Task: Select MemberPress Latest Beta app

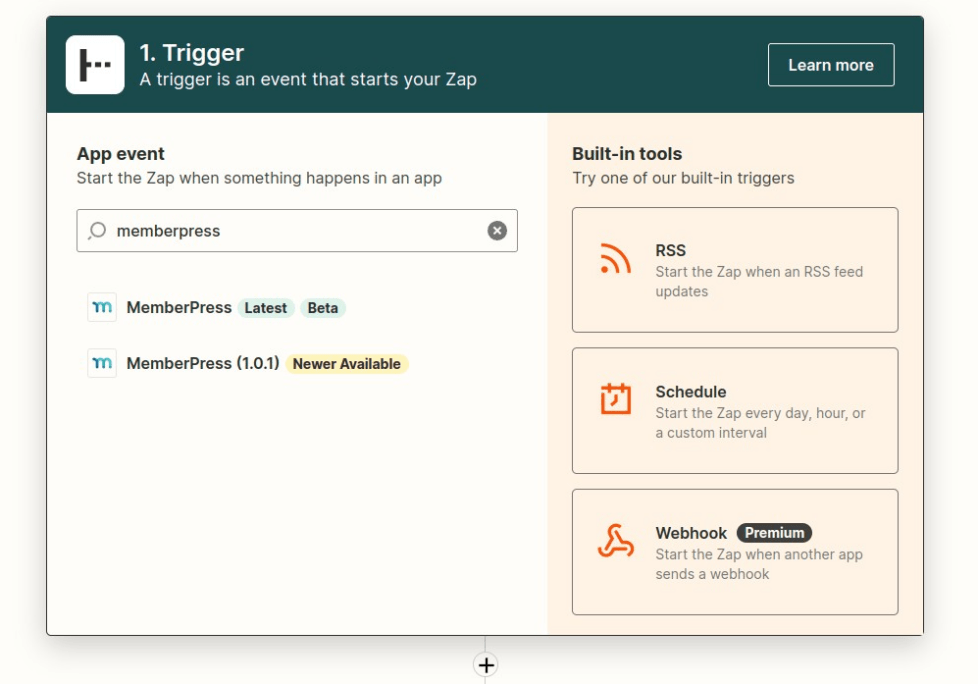Action: [x=216, y=307]
